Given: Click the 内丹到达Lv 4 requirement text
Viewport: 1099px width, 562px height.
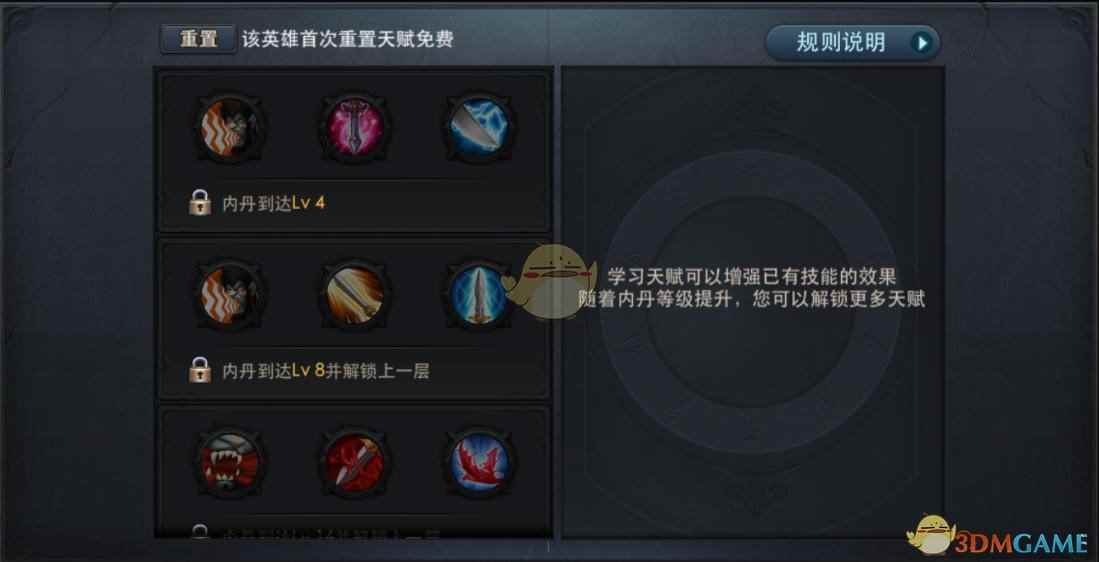Looking at the screenshot, I should click(273, 204).
